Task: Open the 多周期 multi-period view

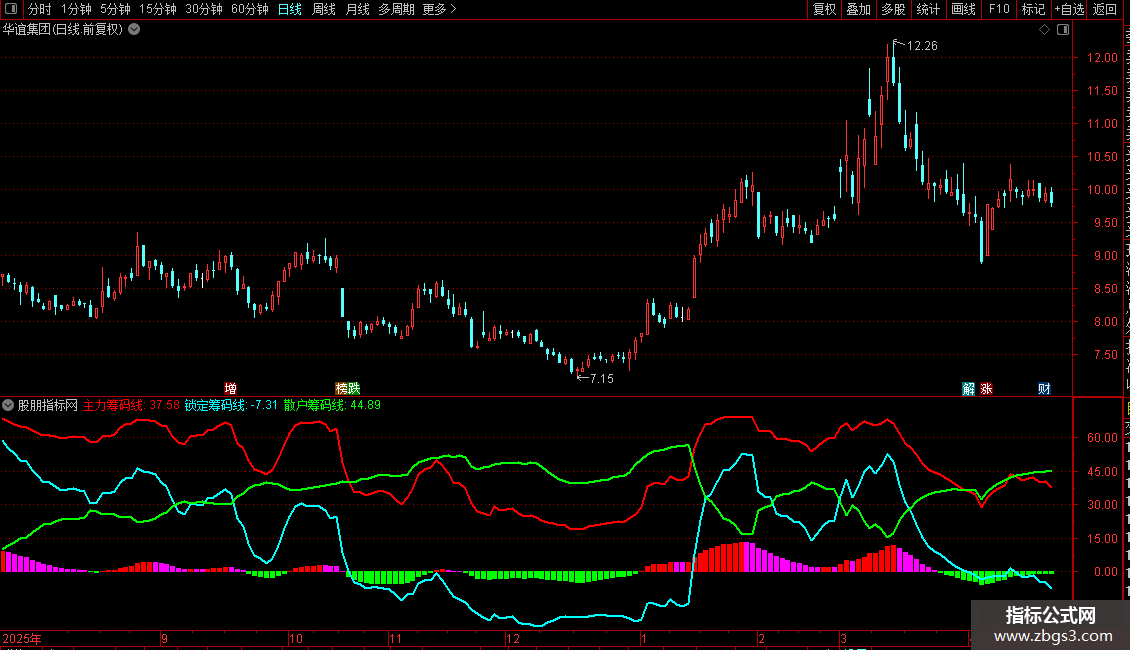Action: (x=396, y=9)
